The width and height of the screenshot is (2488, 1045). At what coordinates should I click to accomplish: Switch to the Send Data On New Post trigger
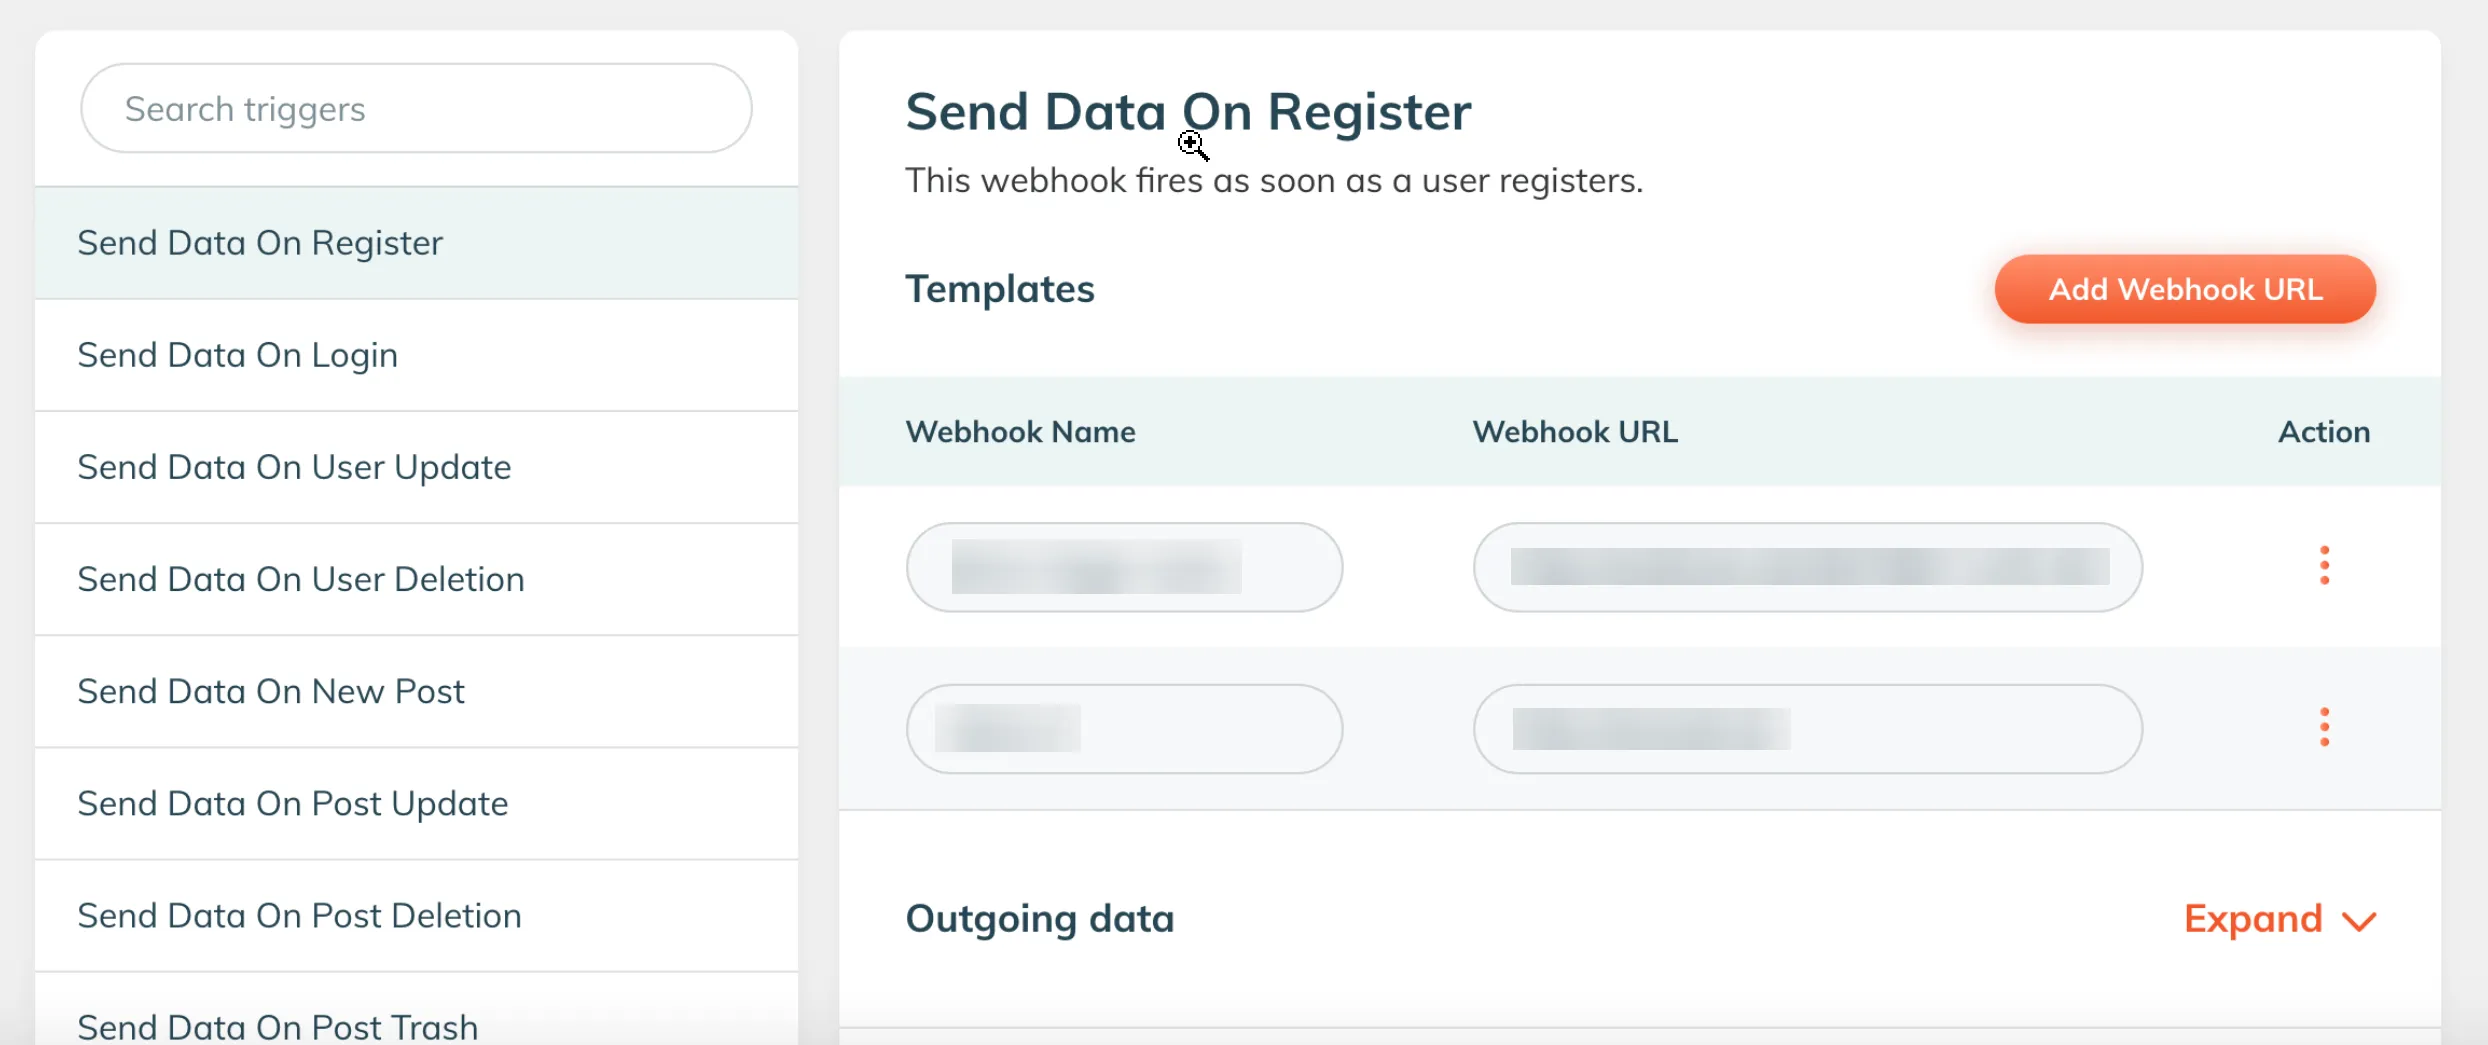[x=271, y=690]
